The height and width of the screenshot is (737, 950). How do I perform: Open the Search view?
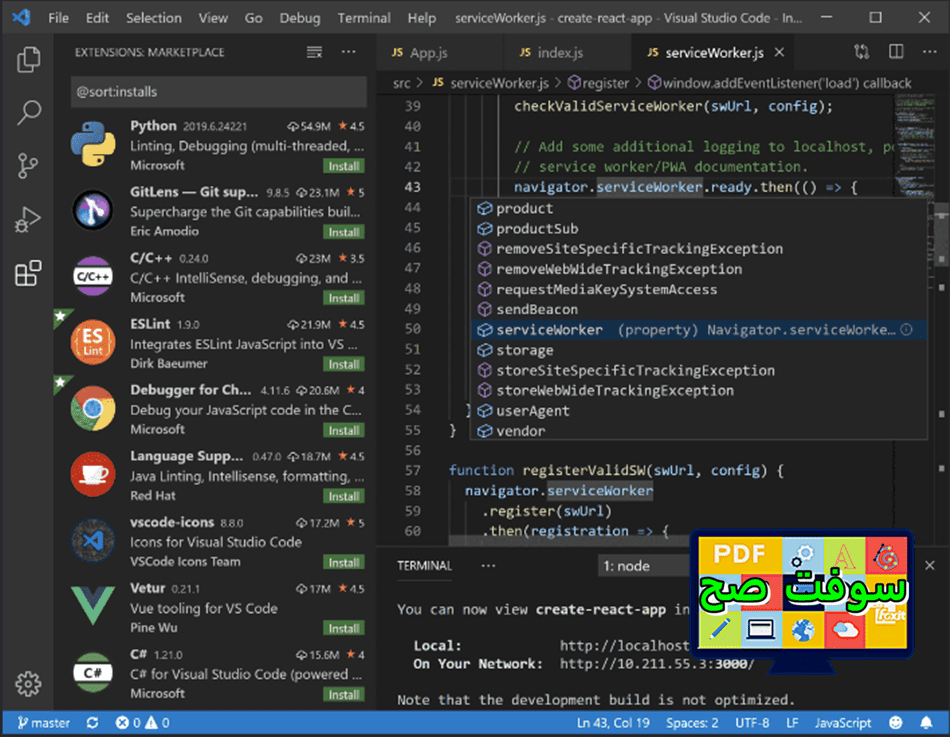(28, 112)
